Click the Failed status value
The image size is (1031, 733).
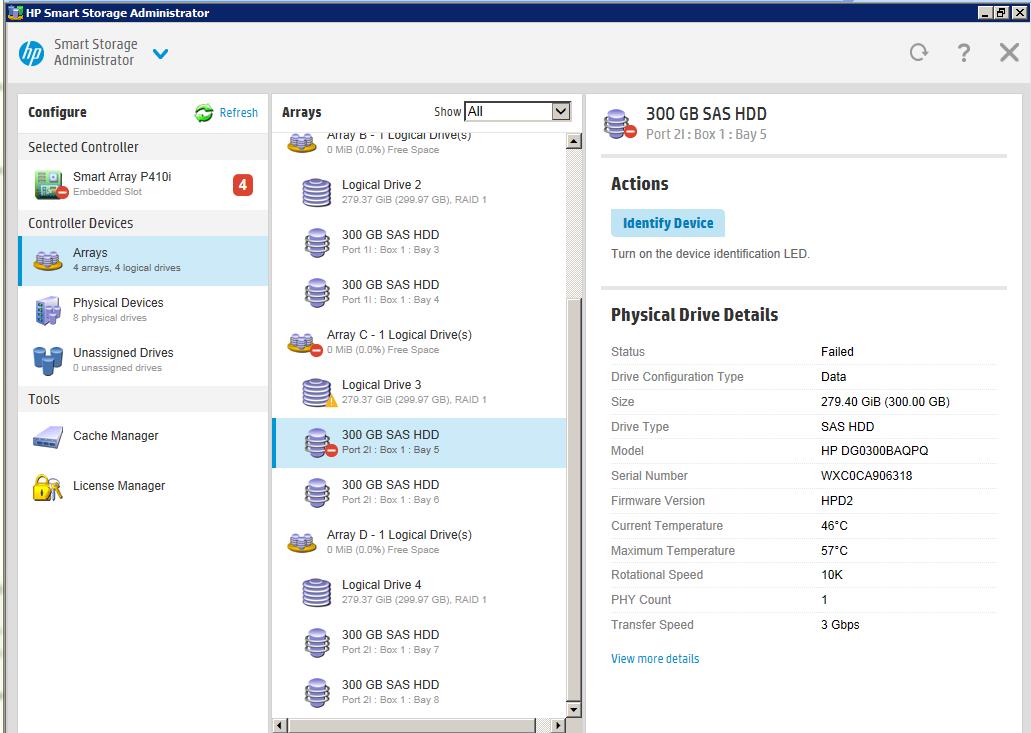pyautogui.click(x=837, y=352)
